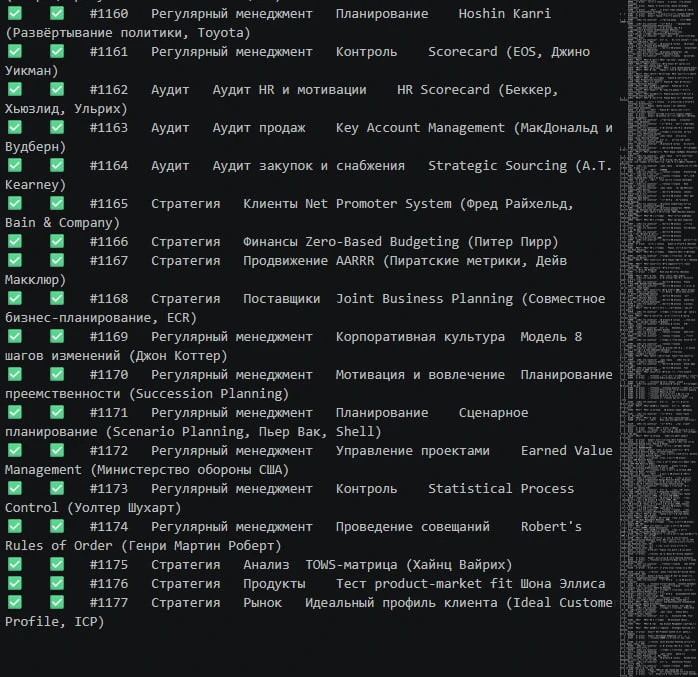Click the second green checkmark in row #1176
Viewport: 698px width, 677px height.
coord(57,583)
